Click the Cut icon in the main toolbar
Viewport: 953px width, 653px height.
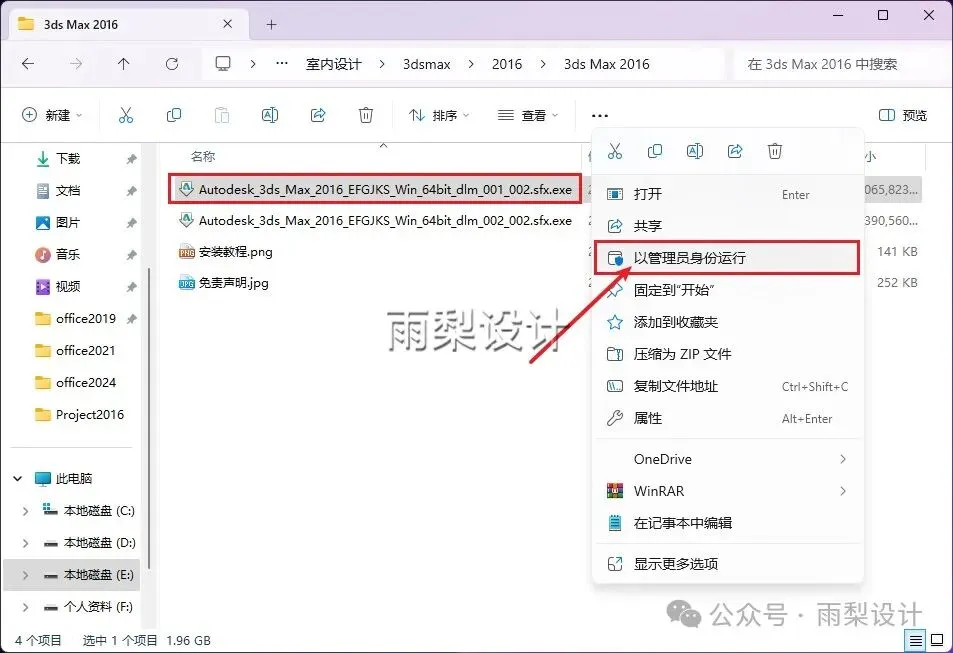tap(126, 115)
